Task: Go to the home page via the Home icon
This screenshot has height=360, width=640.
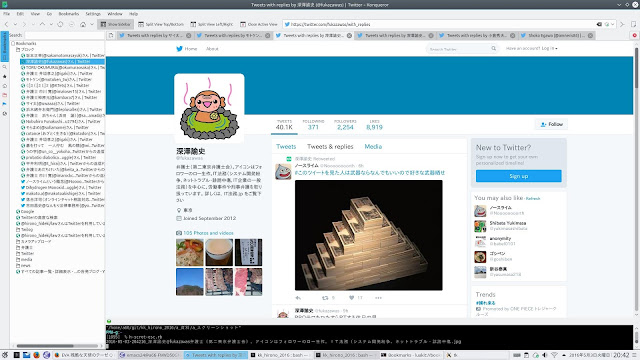Action: [83, 24]
